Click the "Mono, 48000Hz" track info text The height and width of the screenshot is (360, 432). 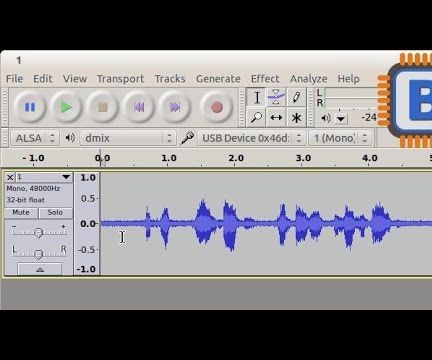tap(33, 189)
